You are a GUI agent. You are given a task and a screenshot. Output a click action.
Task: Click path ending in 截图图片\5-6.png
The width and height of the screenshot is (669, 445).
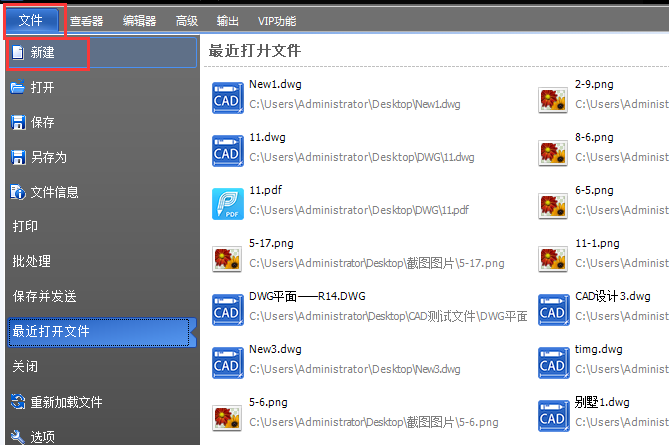[x=374, y=422]
